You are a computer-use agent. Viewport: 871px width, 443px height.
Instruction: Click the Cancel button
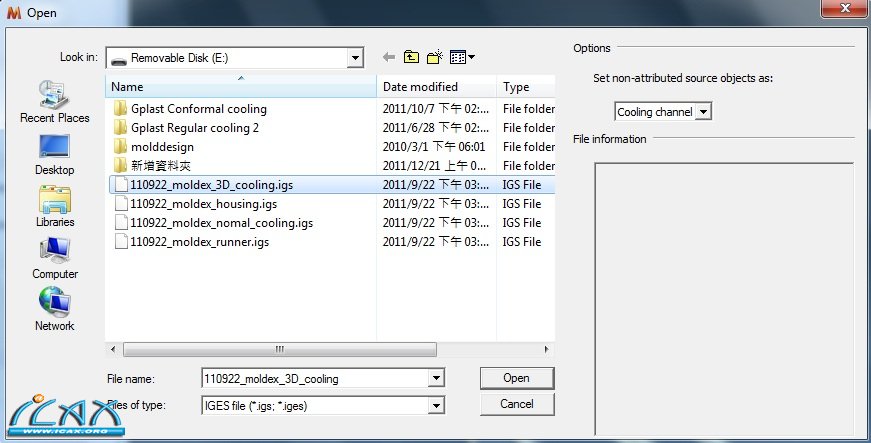(x=517, y=404)
